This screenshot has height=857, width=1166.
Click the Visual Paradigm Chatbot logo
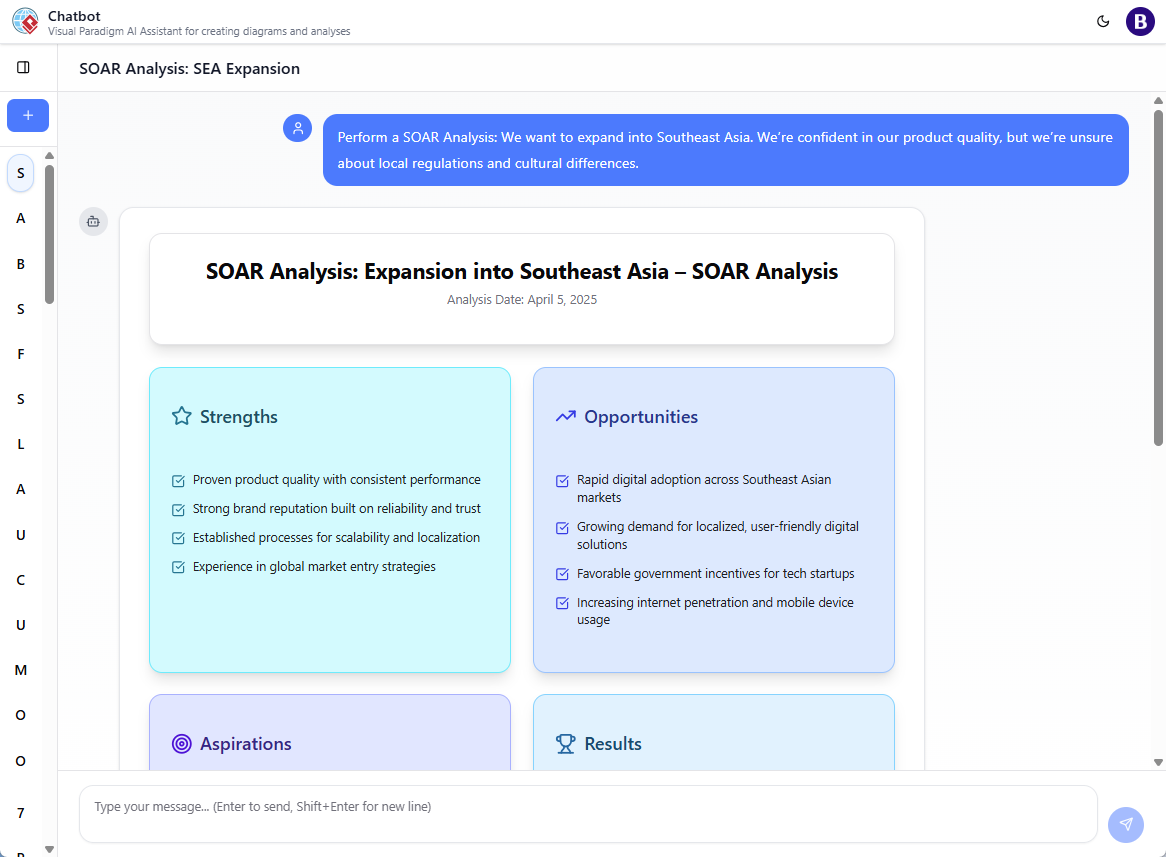click(x=25, y=21)
